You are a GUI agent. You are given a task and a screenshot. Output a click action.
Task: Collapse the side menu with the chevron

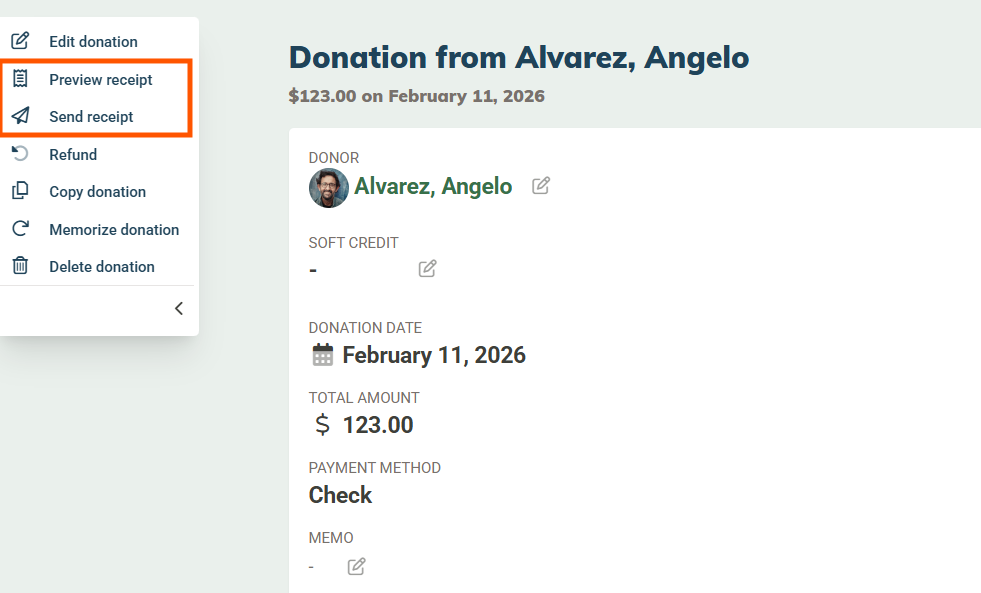point(179,309)
